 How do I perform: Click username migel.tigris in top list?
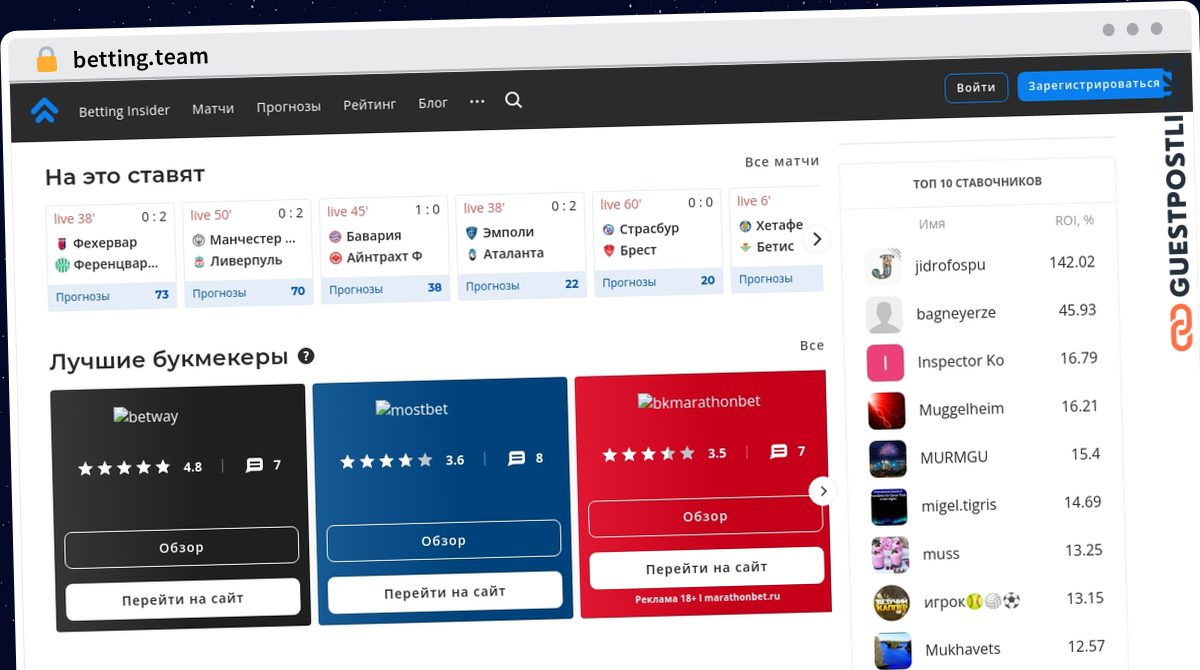coord(959,505)
